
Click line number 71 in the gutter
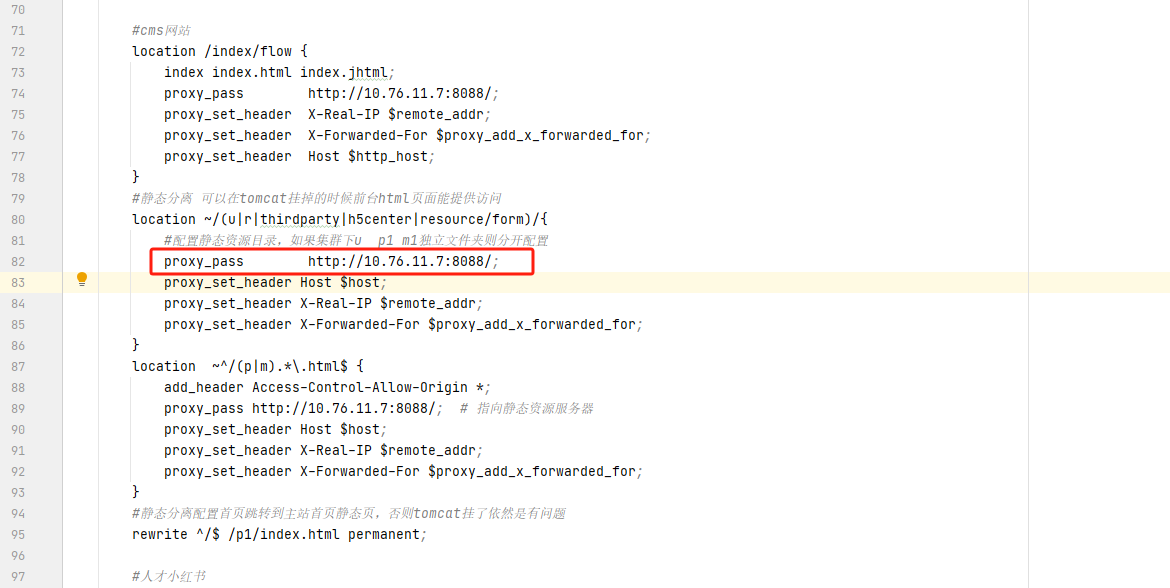coord(18,30)
